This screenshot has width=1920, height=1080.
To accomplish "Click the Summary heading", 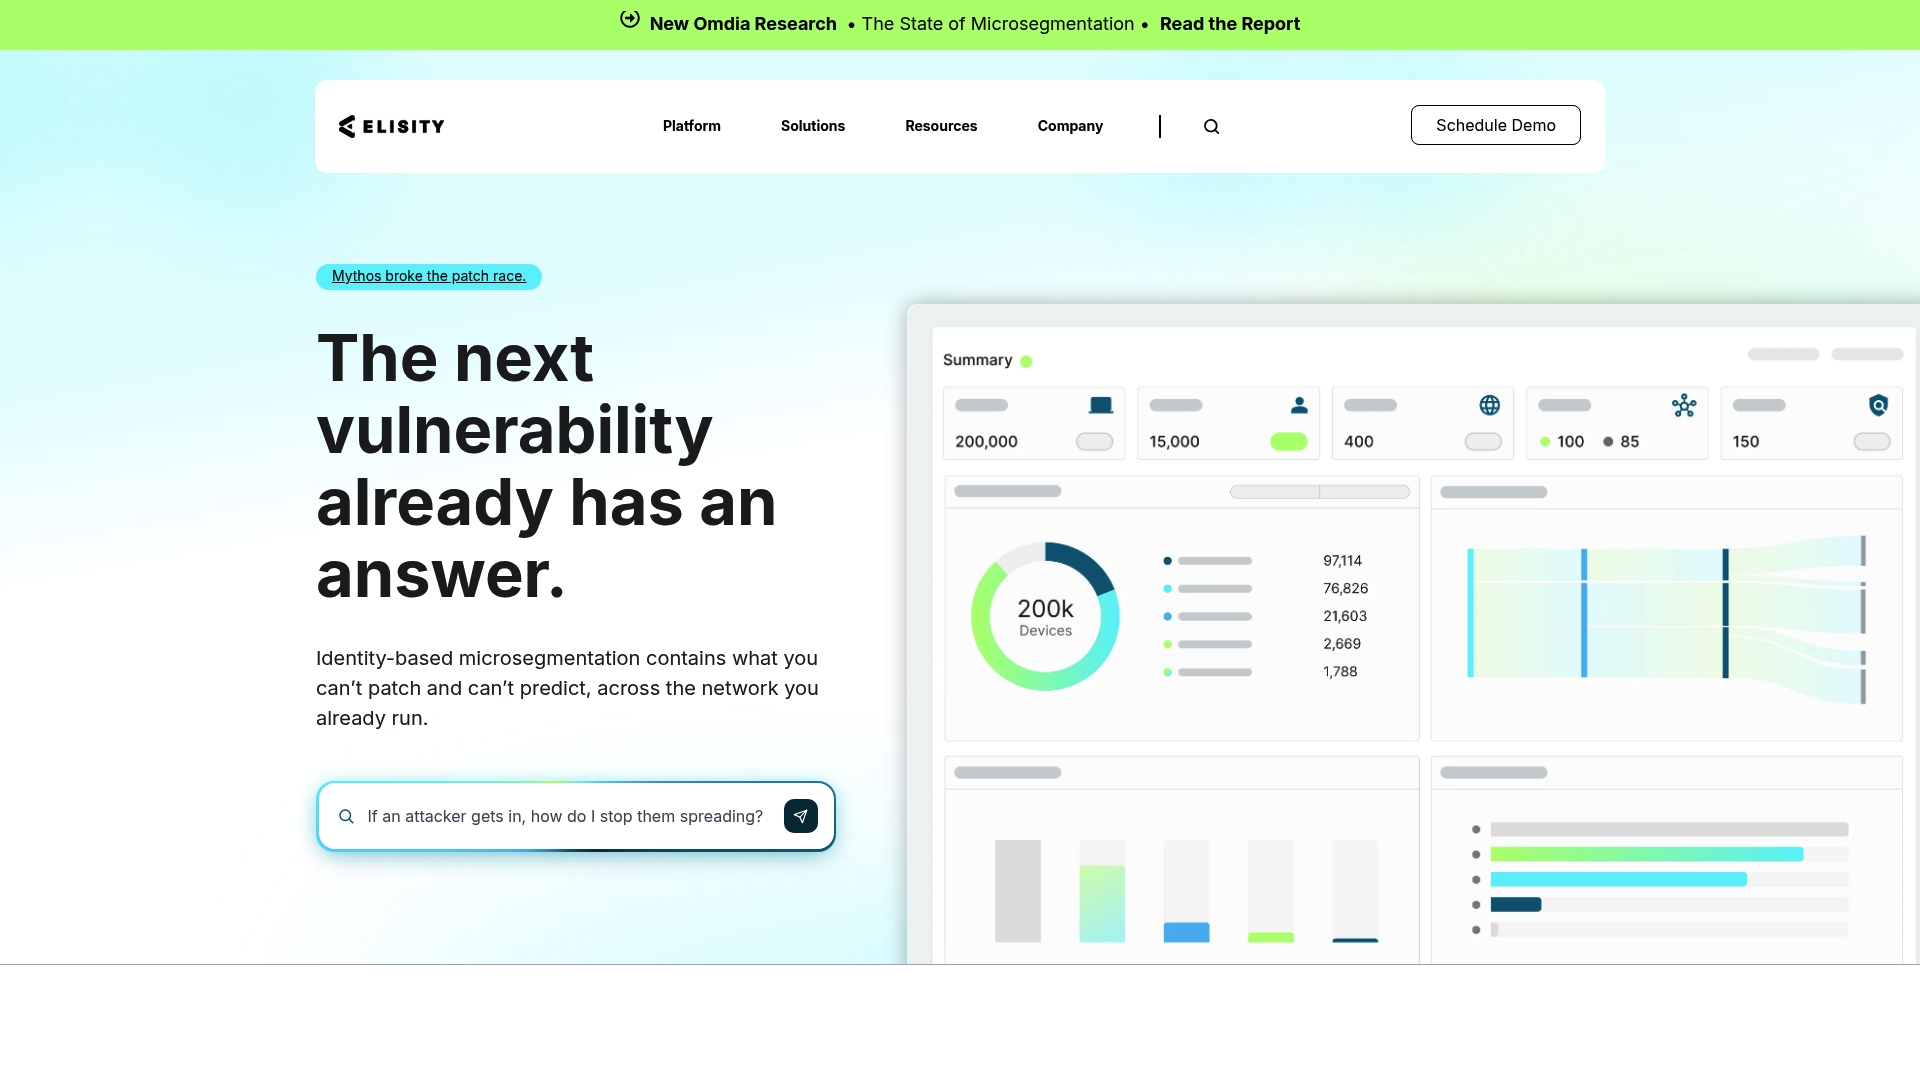I will click(977, 360).
